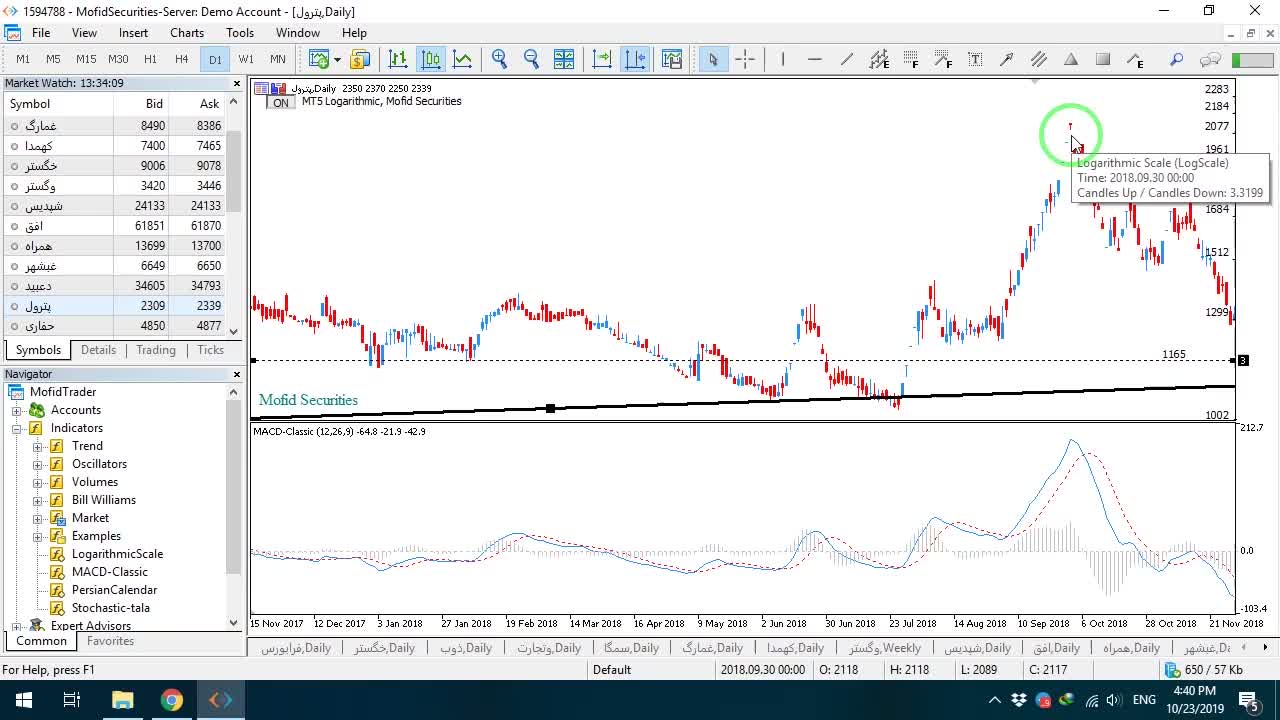This screenshot has width=1280, height=720.
Task: Click the black trendline square handle
Action: [x=550, y=408]
